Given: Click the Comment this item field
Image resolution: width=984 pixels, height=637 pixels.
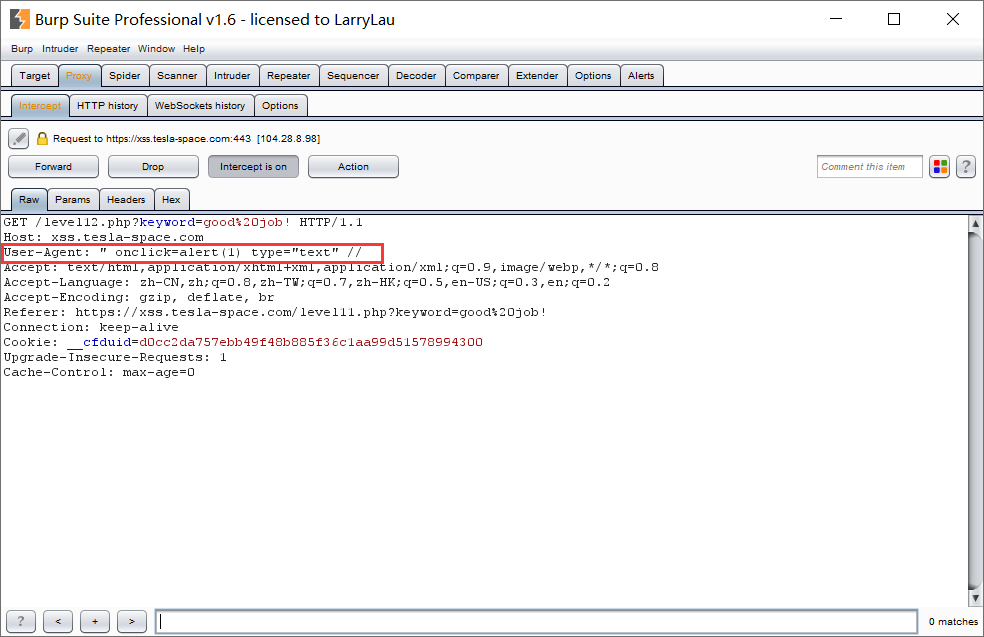Looking at the screenshot, I should pyautogui.click(x=869, y=167).
